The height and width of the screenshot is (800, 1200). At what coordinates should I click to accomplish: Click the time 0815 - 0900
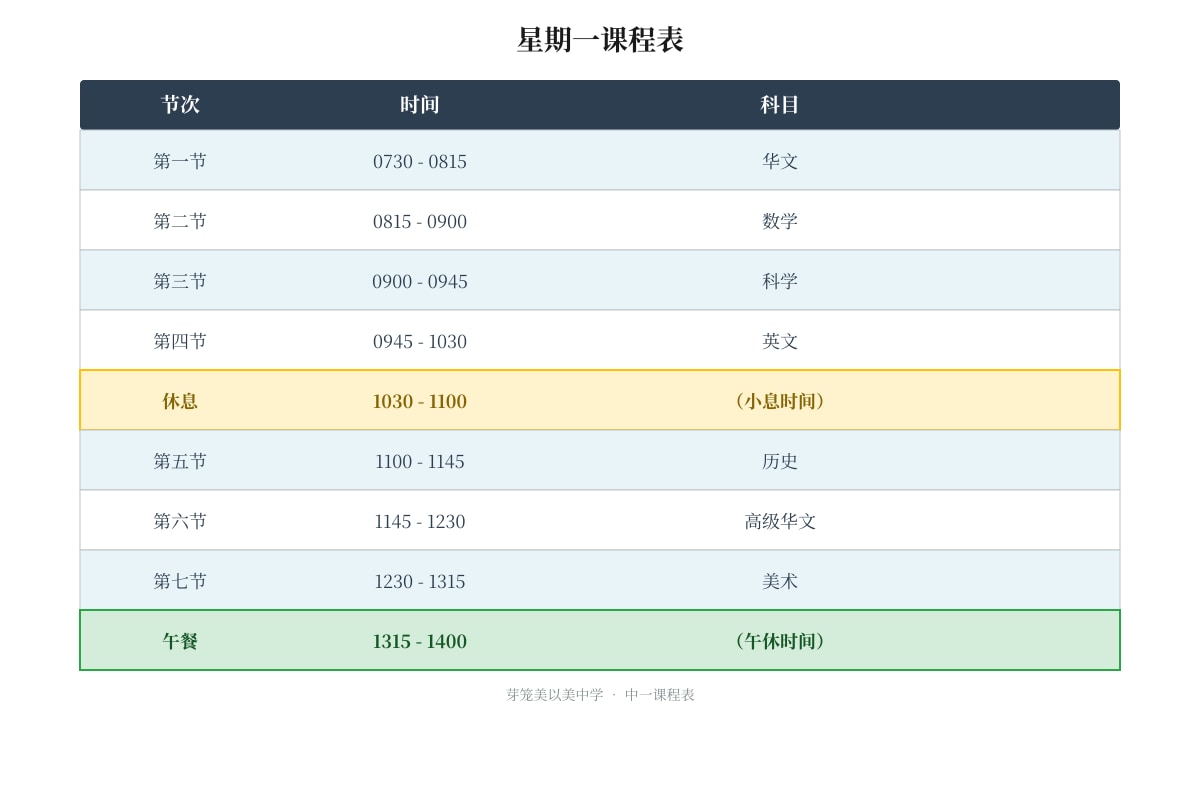pyautogui.click(x=420, y=221)
